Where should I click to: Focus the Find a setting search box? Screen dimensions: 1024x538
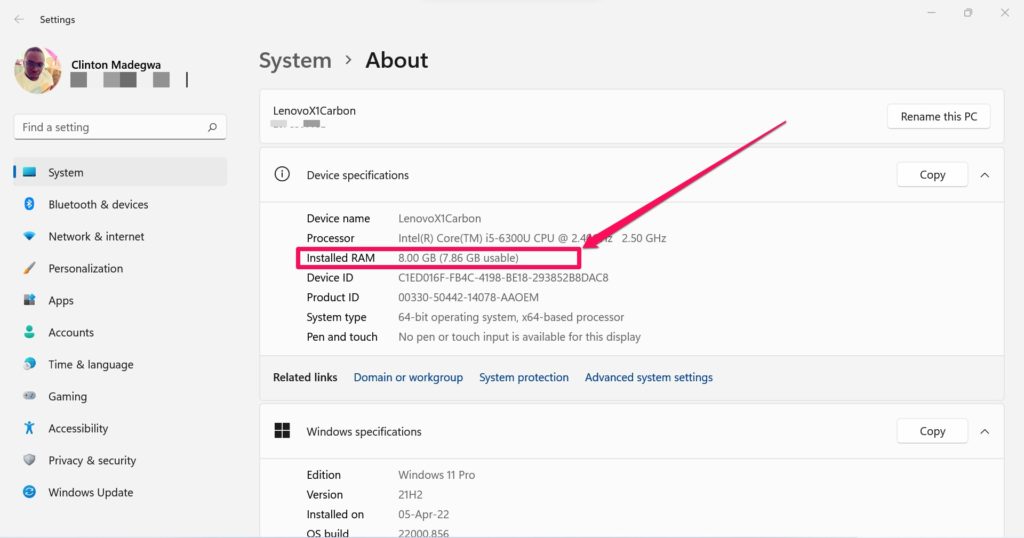coord(120,127)
